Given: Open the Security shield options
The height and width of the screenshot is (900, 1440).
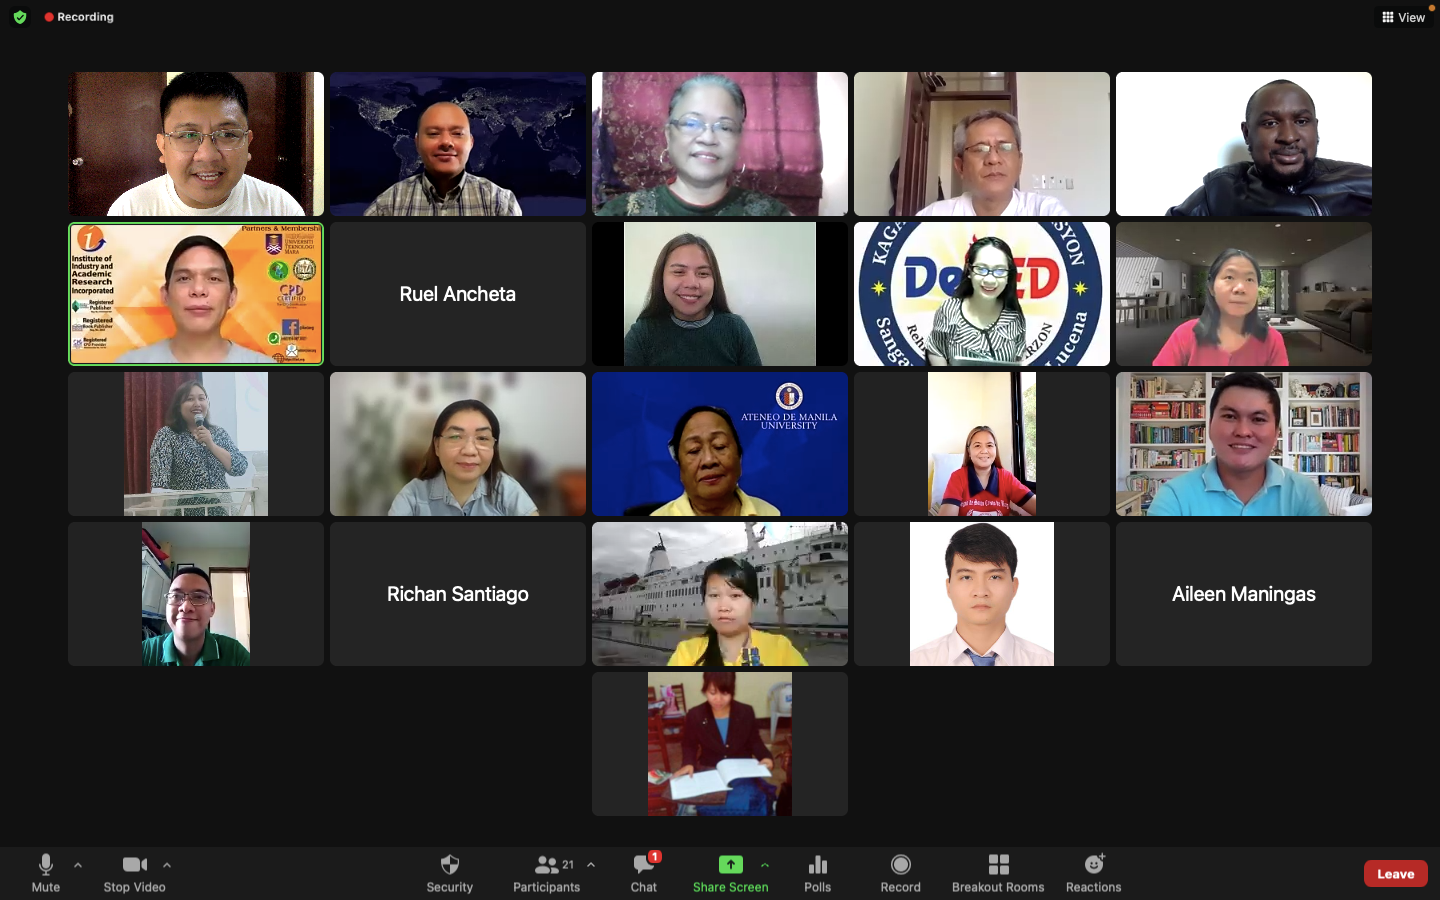Looking at the screenshot, I should pyautogui.click(x=449, y=872).
